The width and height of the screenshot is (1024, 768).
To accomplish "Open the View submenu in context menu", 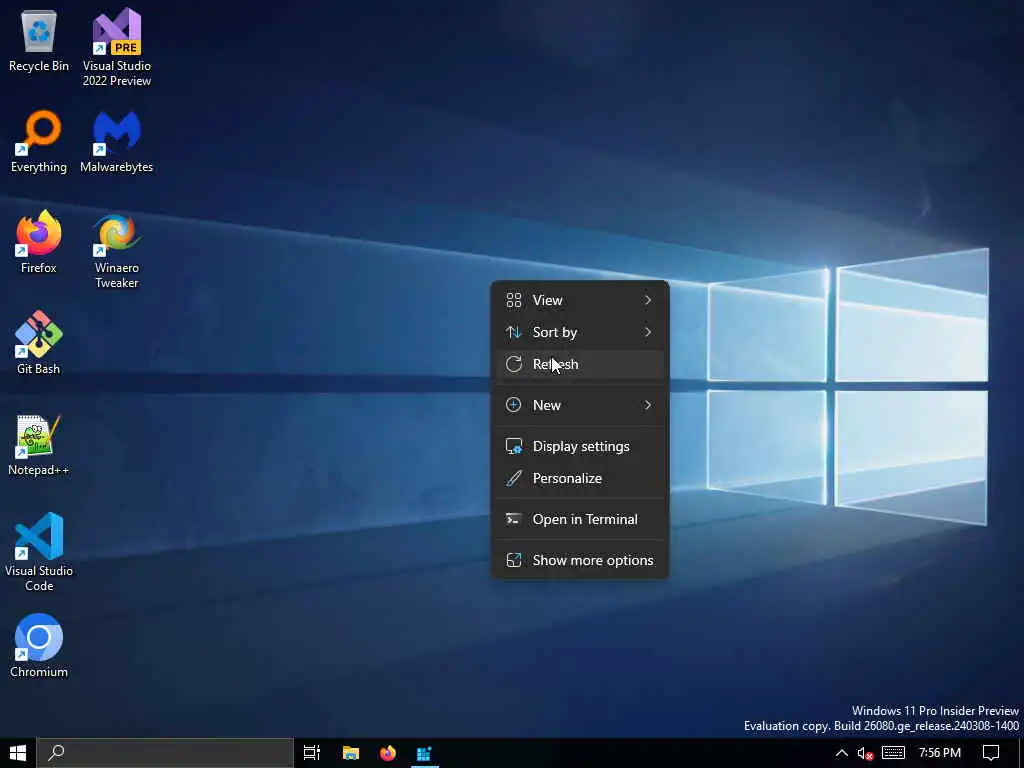I will [x=580, y=300].
